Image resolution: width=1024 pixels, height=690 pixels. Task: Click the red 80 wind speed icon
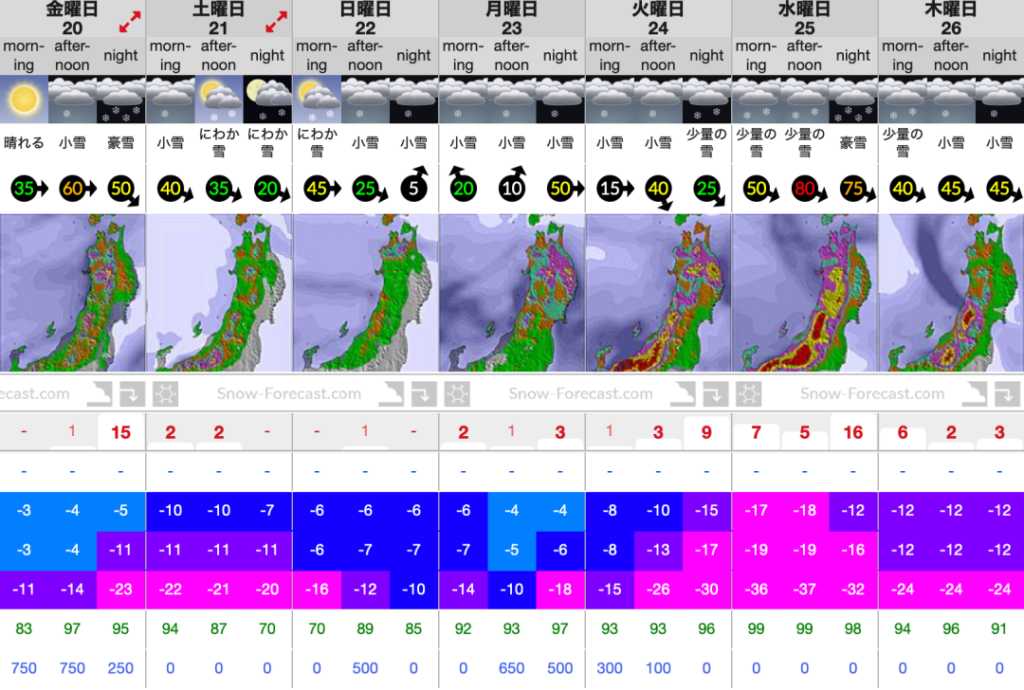tap(806, 189)
